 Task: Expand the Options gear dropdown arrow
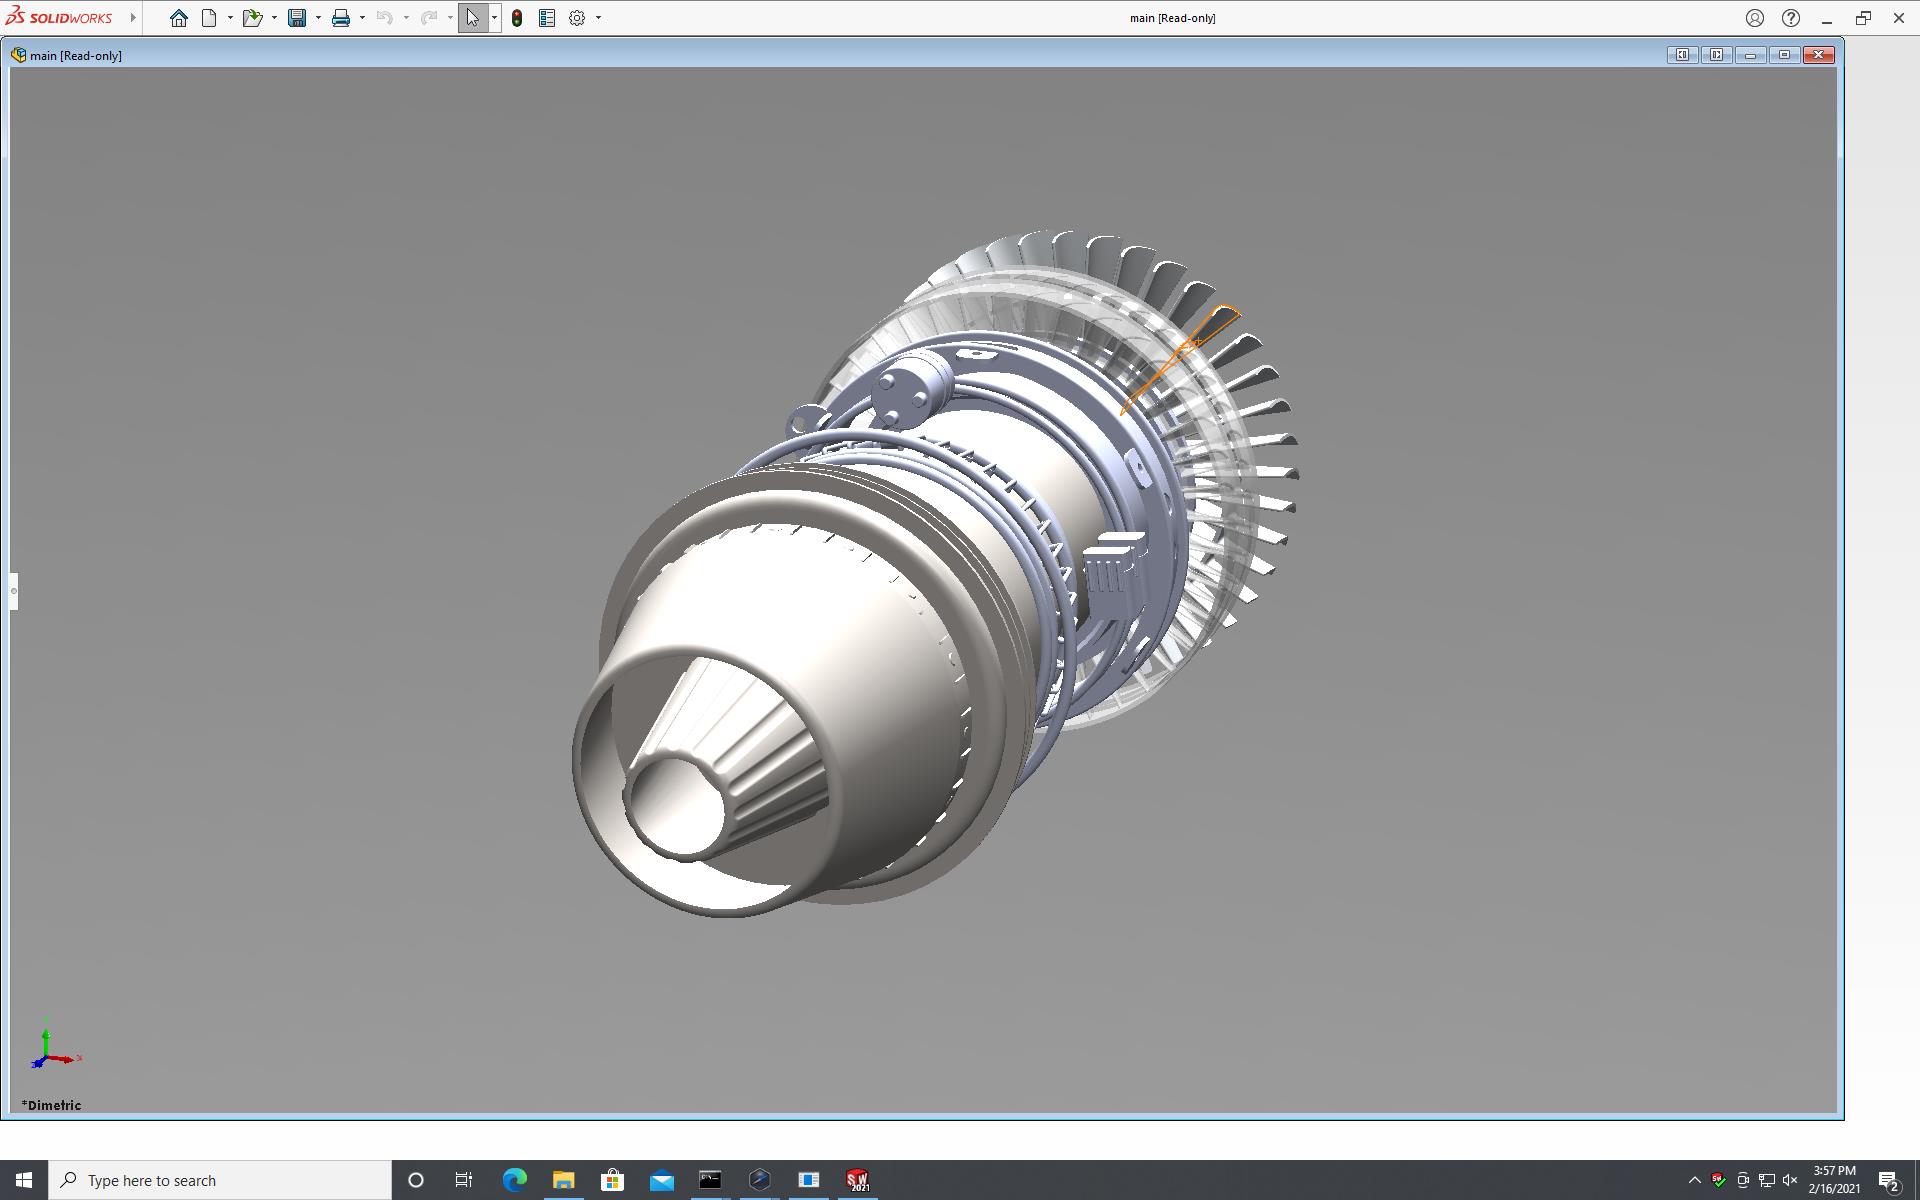598,18
